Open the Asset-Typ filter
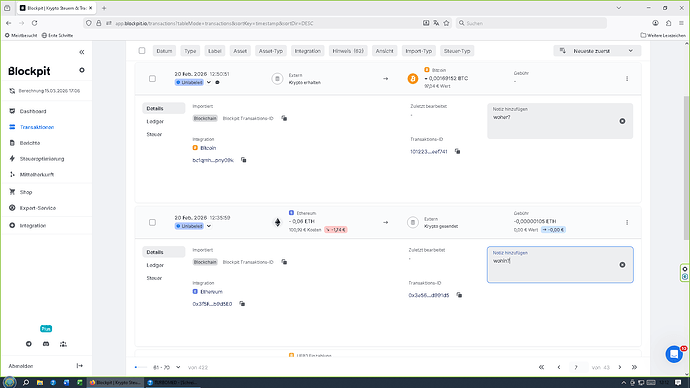The height and width of the screenshot is (388, 690). tap(271, 51)
